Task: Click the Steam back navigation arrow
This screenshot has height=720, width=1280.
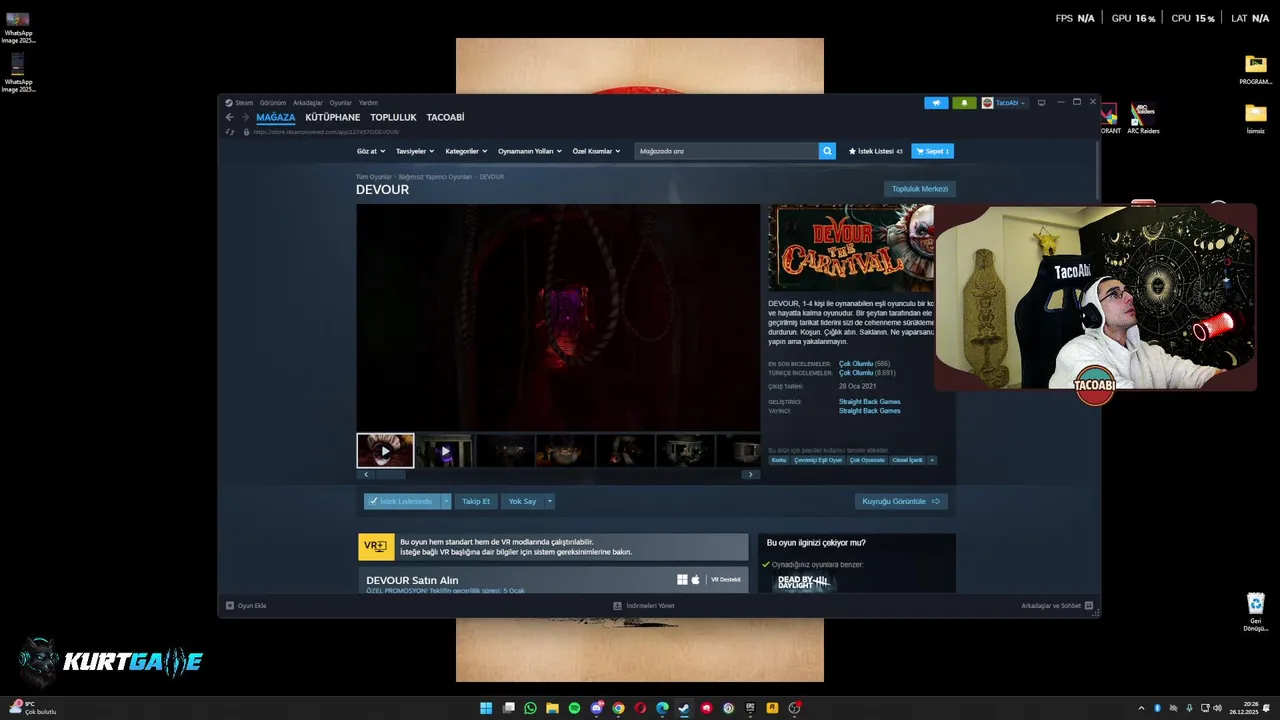Action: (x=229, y=117)
